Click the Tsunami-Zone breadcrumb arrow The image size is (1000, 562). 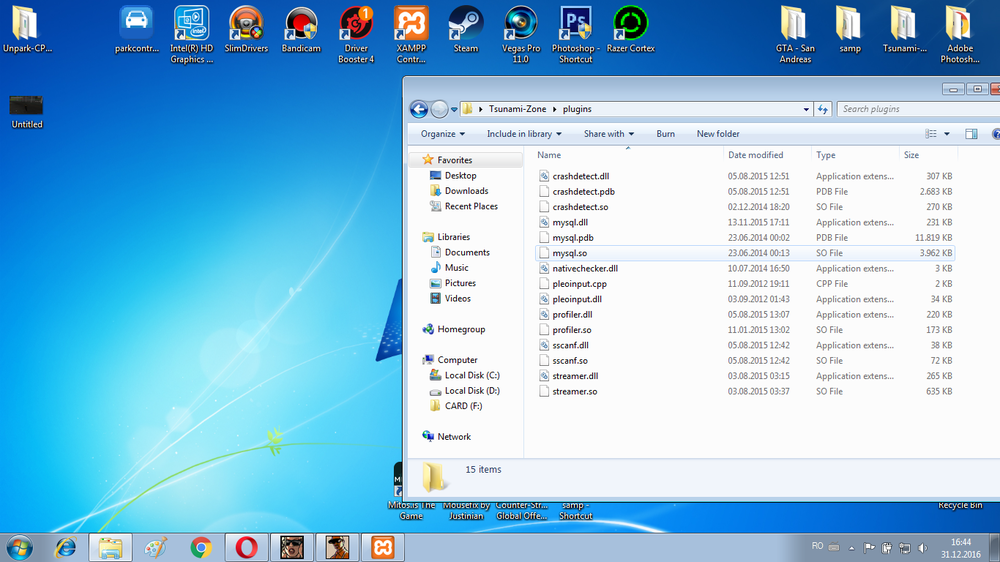[554, 109]
